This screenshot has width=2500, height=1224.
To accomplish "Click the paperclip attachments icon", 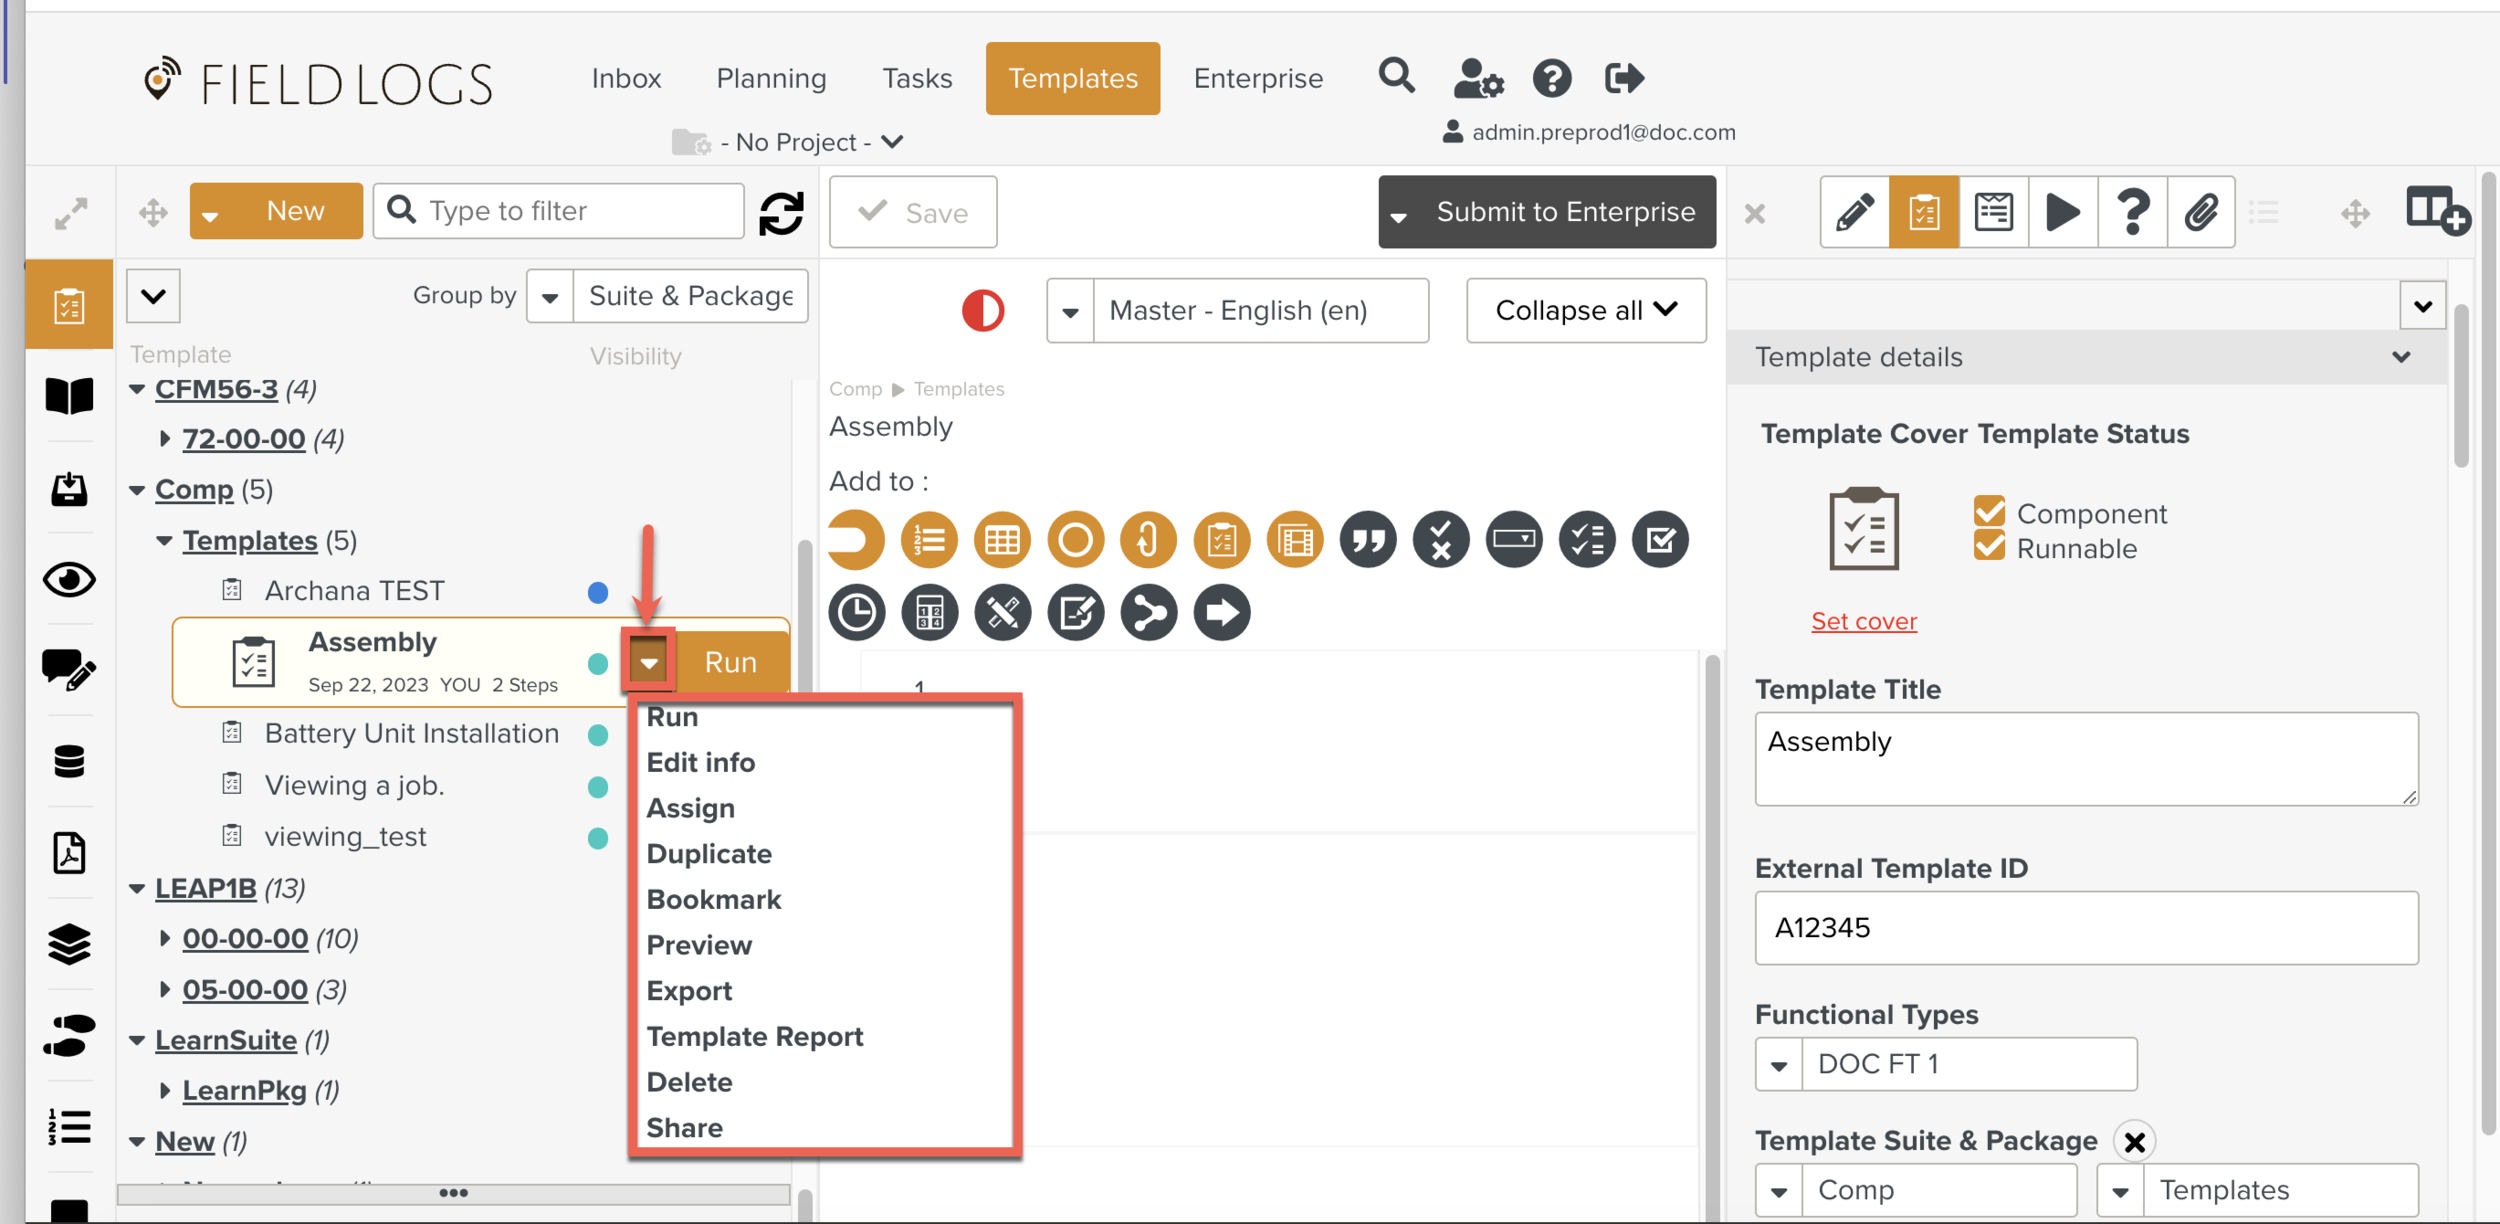I will click(x=2200, y=212).
